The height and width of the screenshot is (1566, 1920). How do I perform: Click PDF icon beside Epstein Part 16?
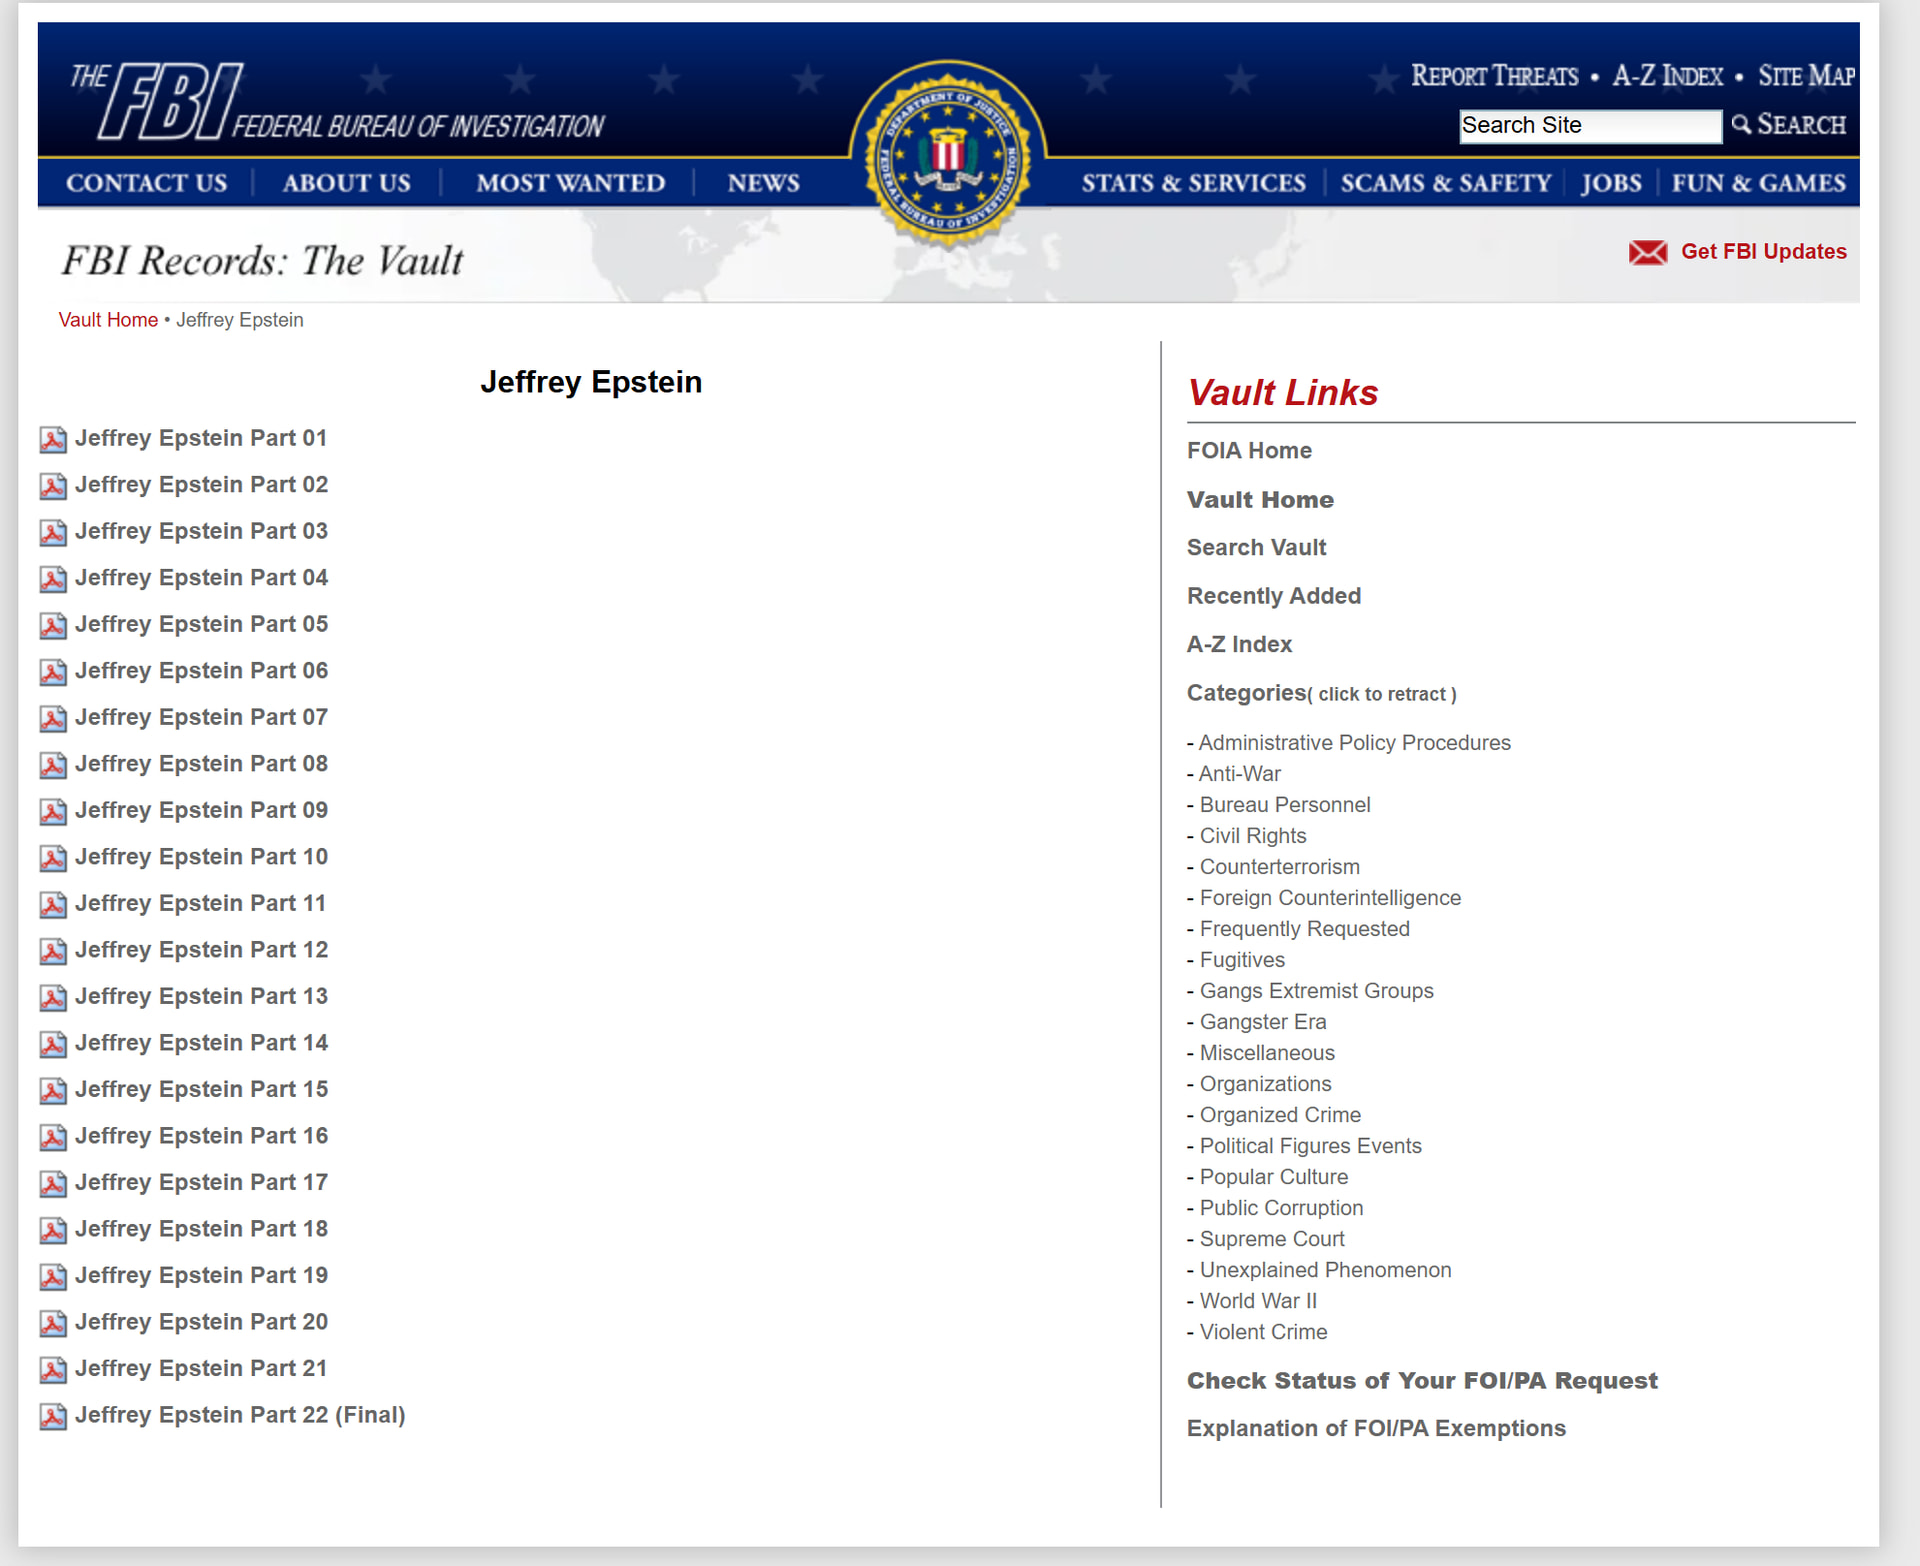coord(53,1137)
